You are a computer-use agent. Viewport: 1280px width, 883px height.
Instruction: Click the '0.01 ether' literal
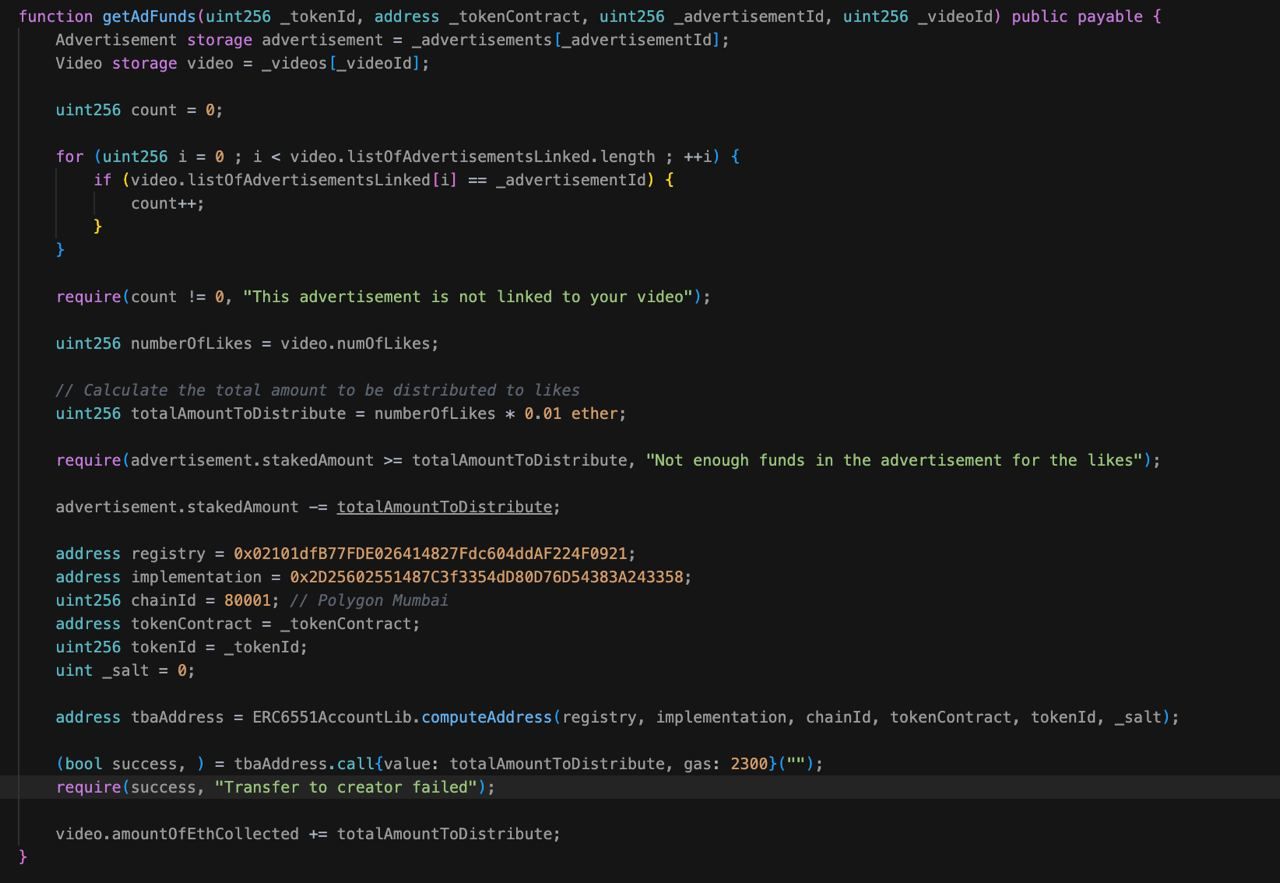pyautogui.click(x=571, y=413)
